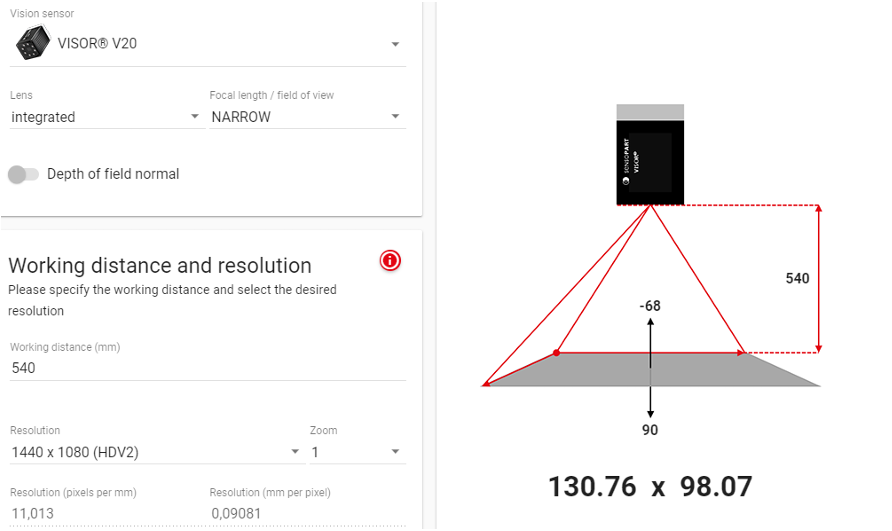Click the red working distance arrow labeled 540
Image resolution: width=892 pixels, height=531 pixels.
[x=819, y=279]
